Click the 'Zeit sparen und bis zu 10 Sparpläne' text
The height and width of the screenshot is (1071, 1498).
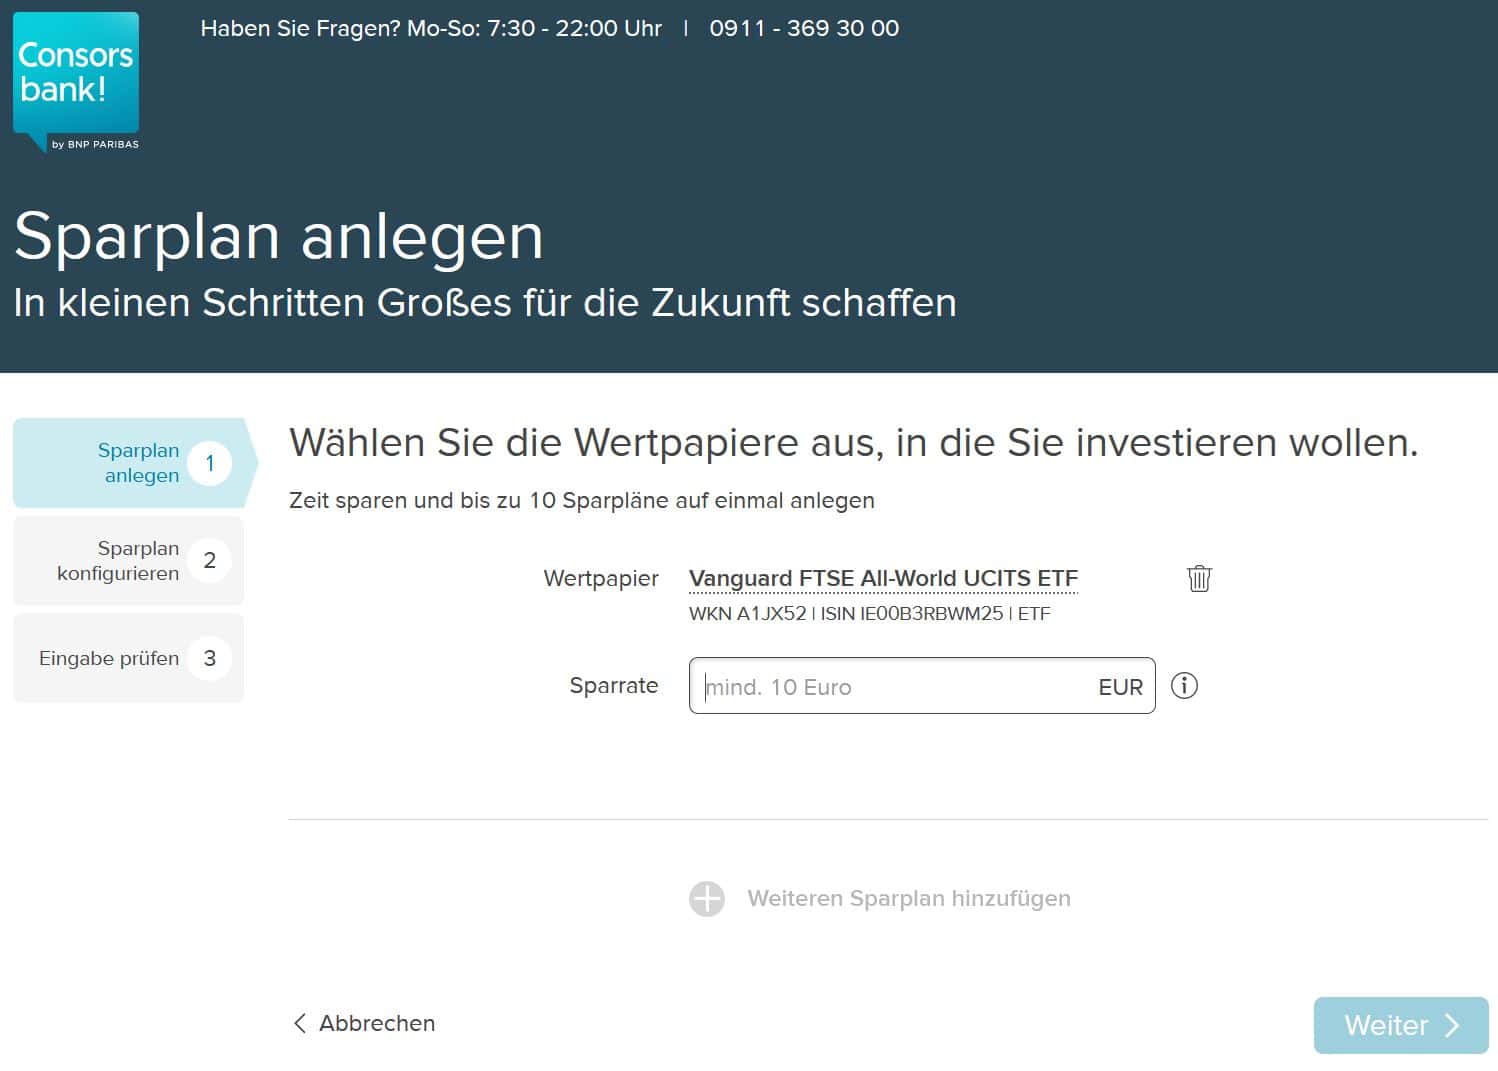(x=582, y=500)
